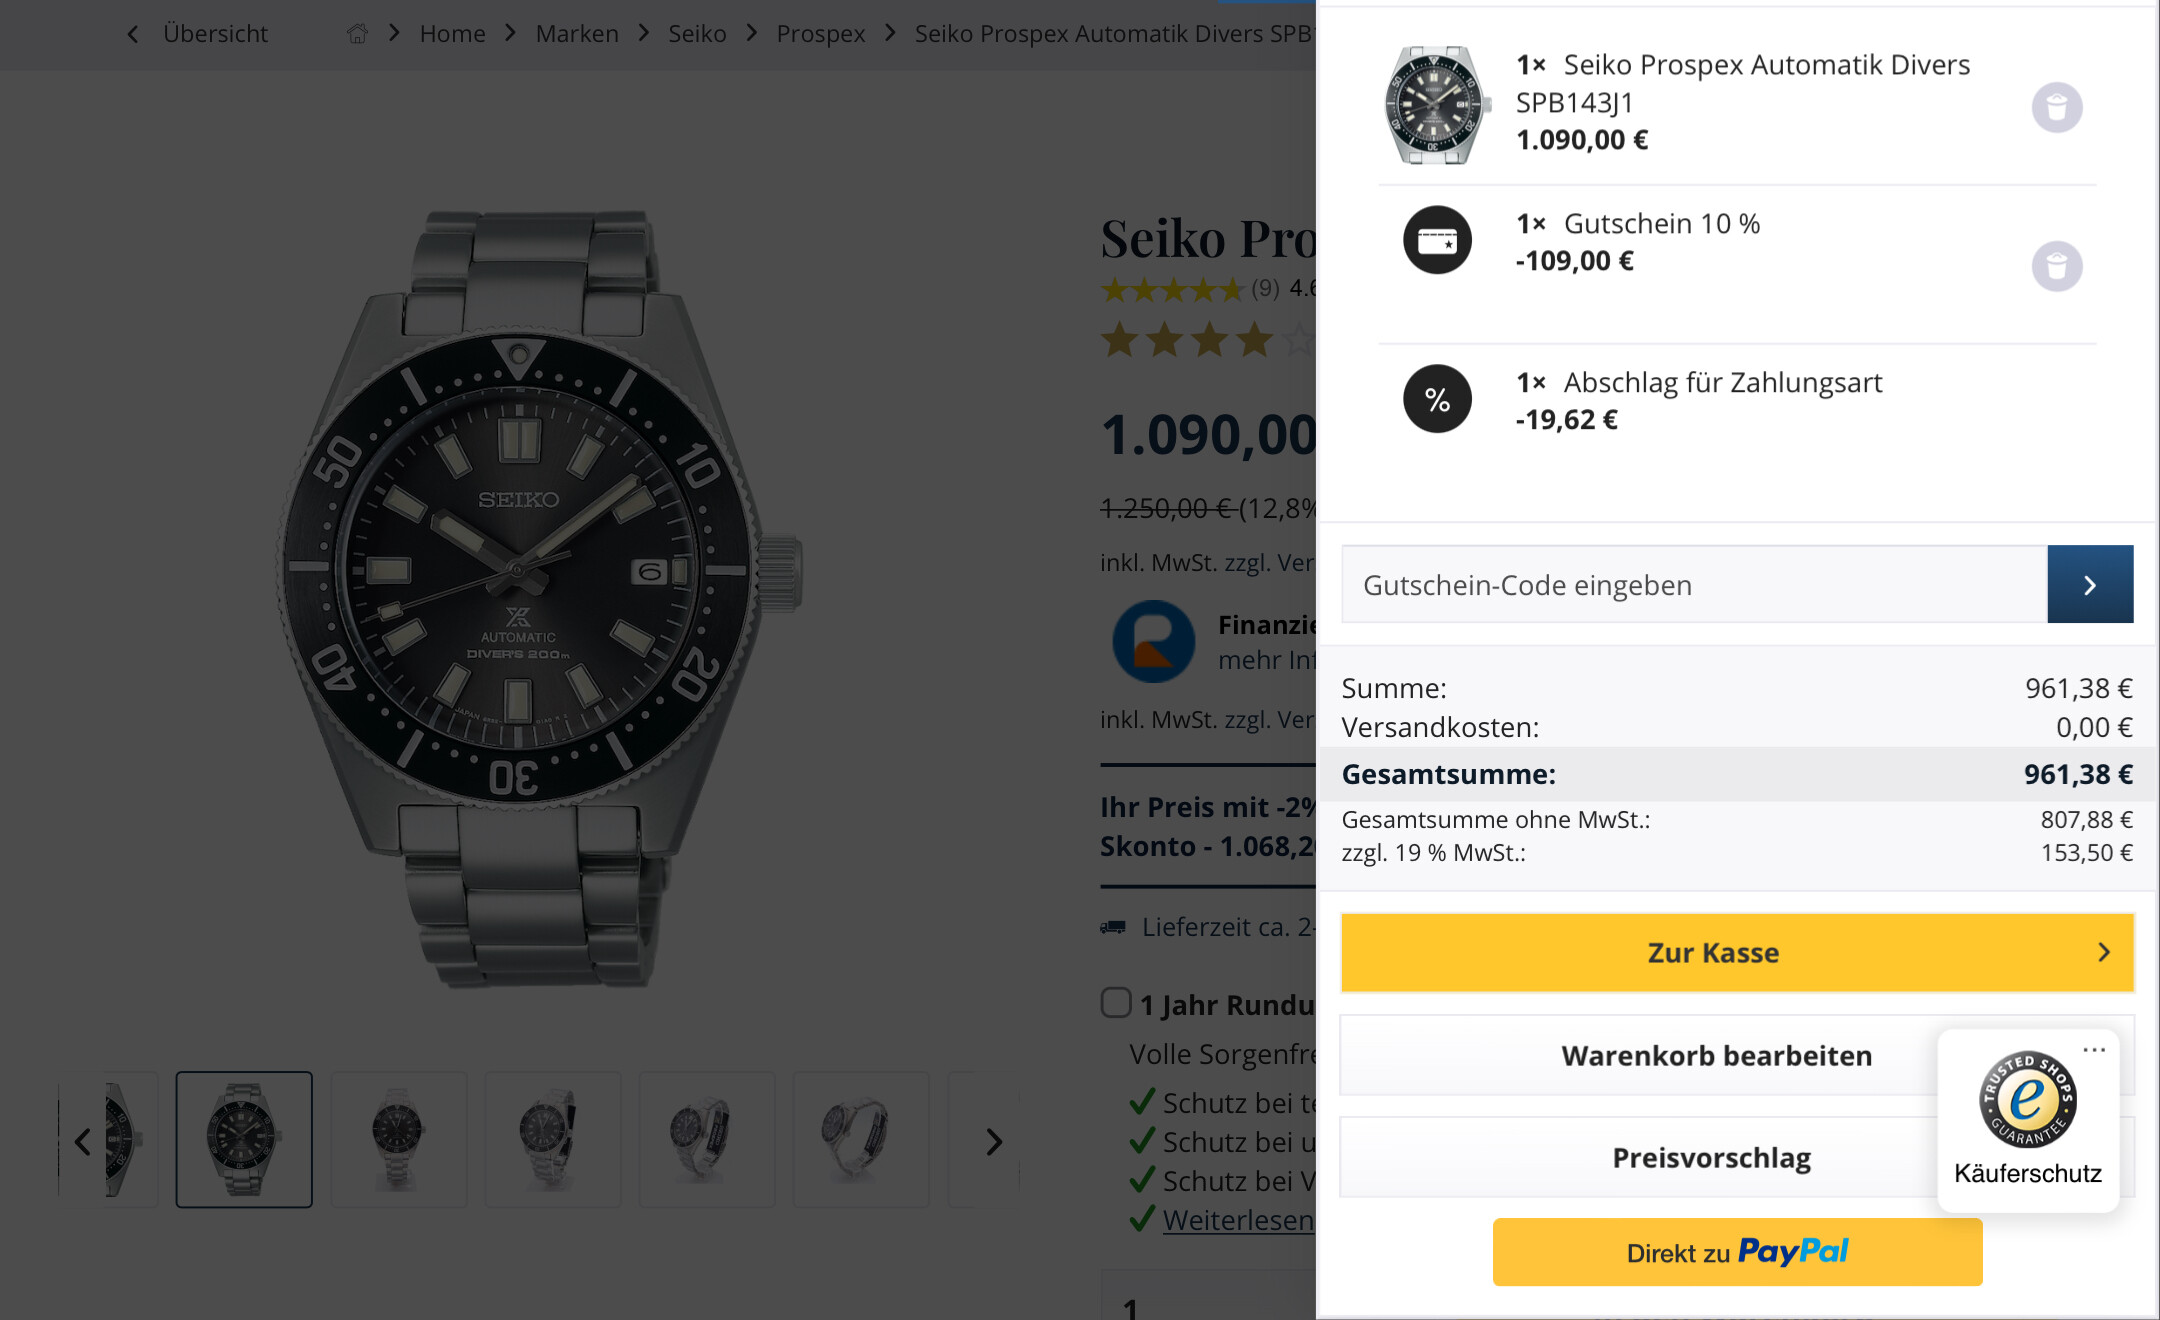
Task: Click the Abschlag für Zahlungsart percent icon
Action: 1437,399
